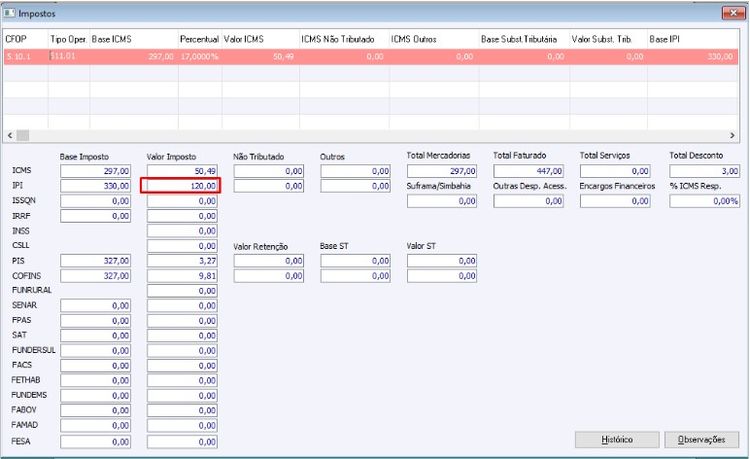Select the Base Subst.Tributária column header
The height and width of the screenshot is (459, 750).
pyautogui.click(x=524, y=39)
